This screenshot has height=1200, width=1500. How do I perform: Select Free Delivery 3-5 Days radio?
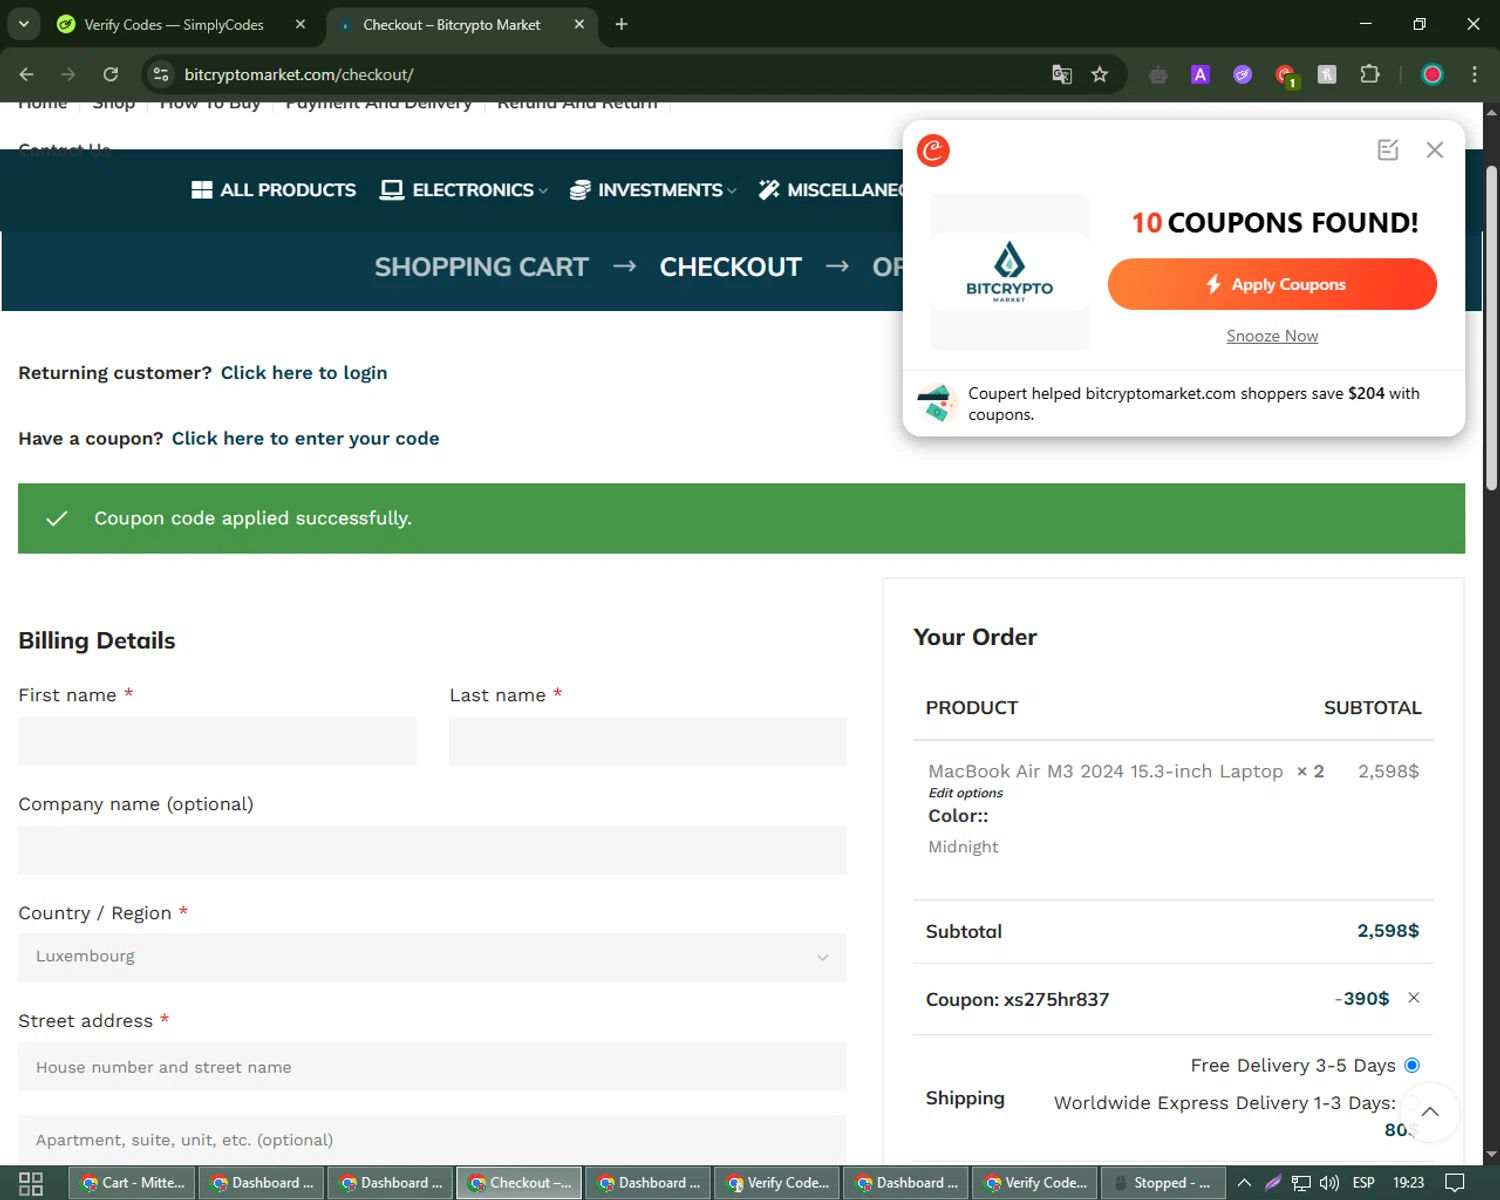pos(1412,1065)
